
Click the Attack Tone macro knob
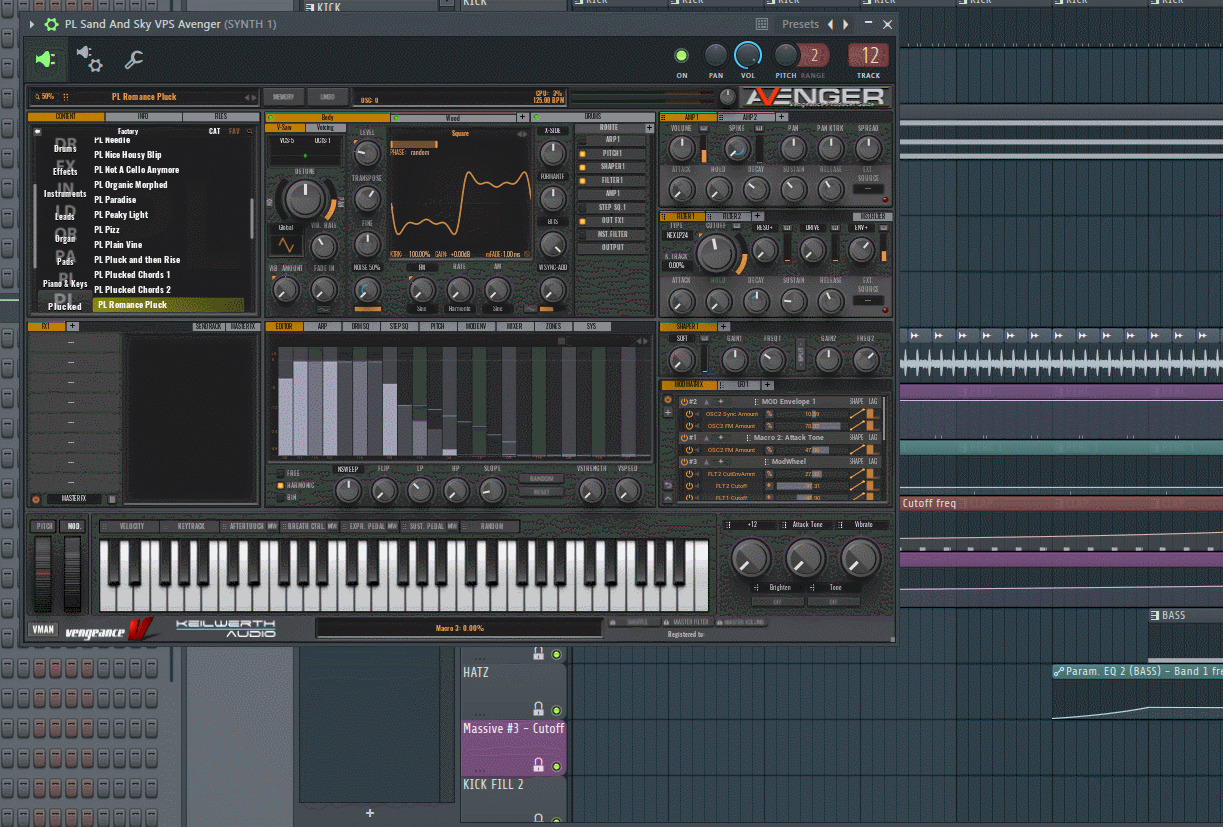(x=805, y=557)
